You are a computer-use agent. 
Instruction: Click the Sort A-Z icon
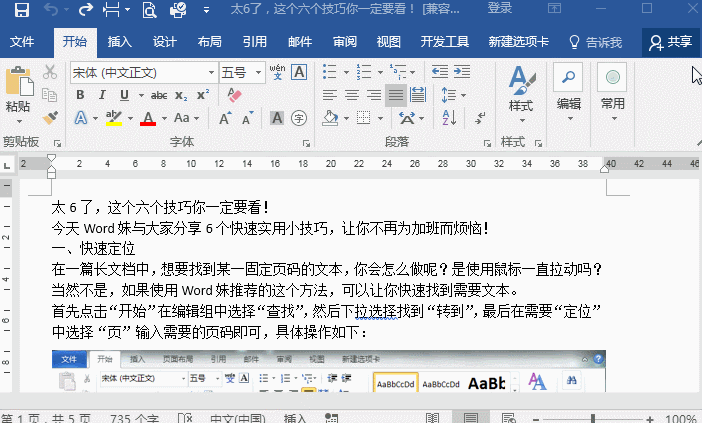coord(449,118)
